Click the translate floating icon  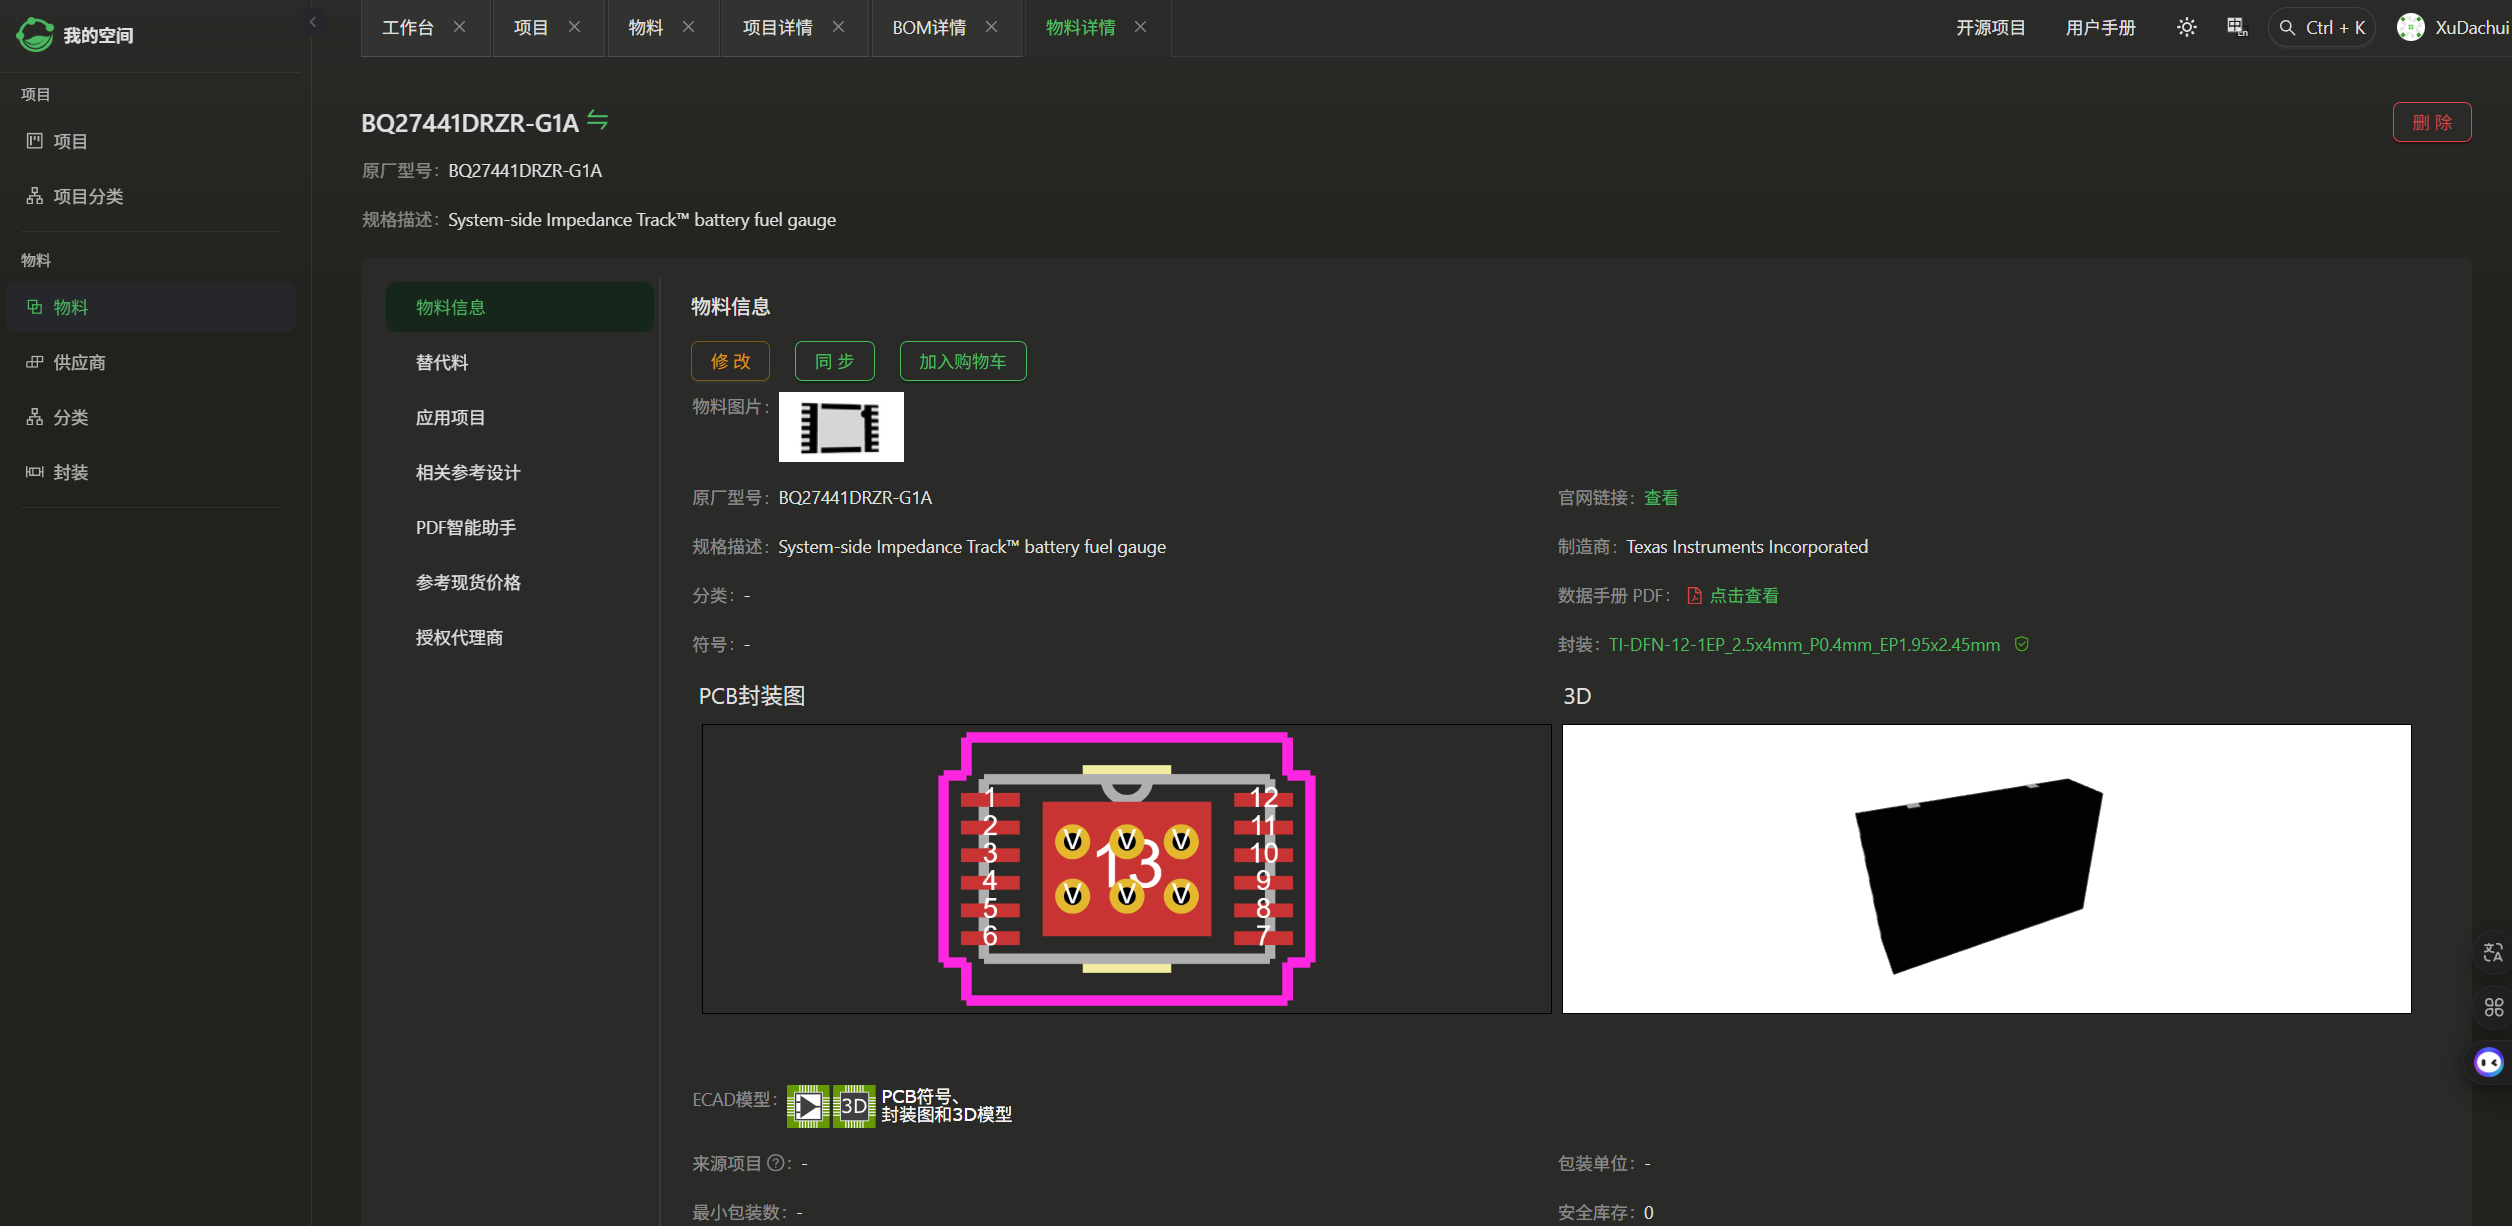(x=2493, y=952)
